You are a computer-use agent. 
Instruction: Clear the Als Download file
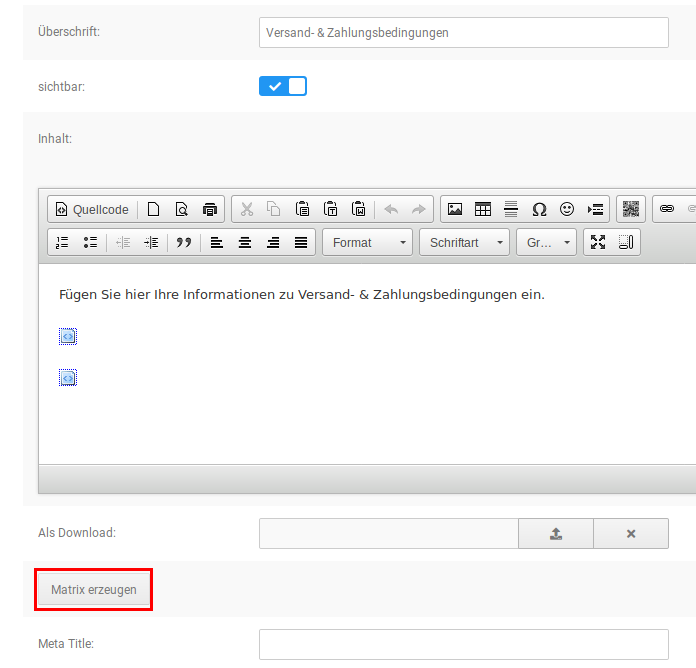tap(631, 534)
